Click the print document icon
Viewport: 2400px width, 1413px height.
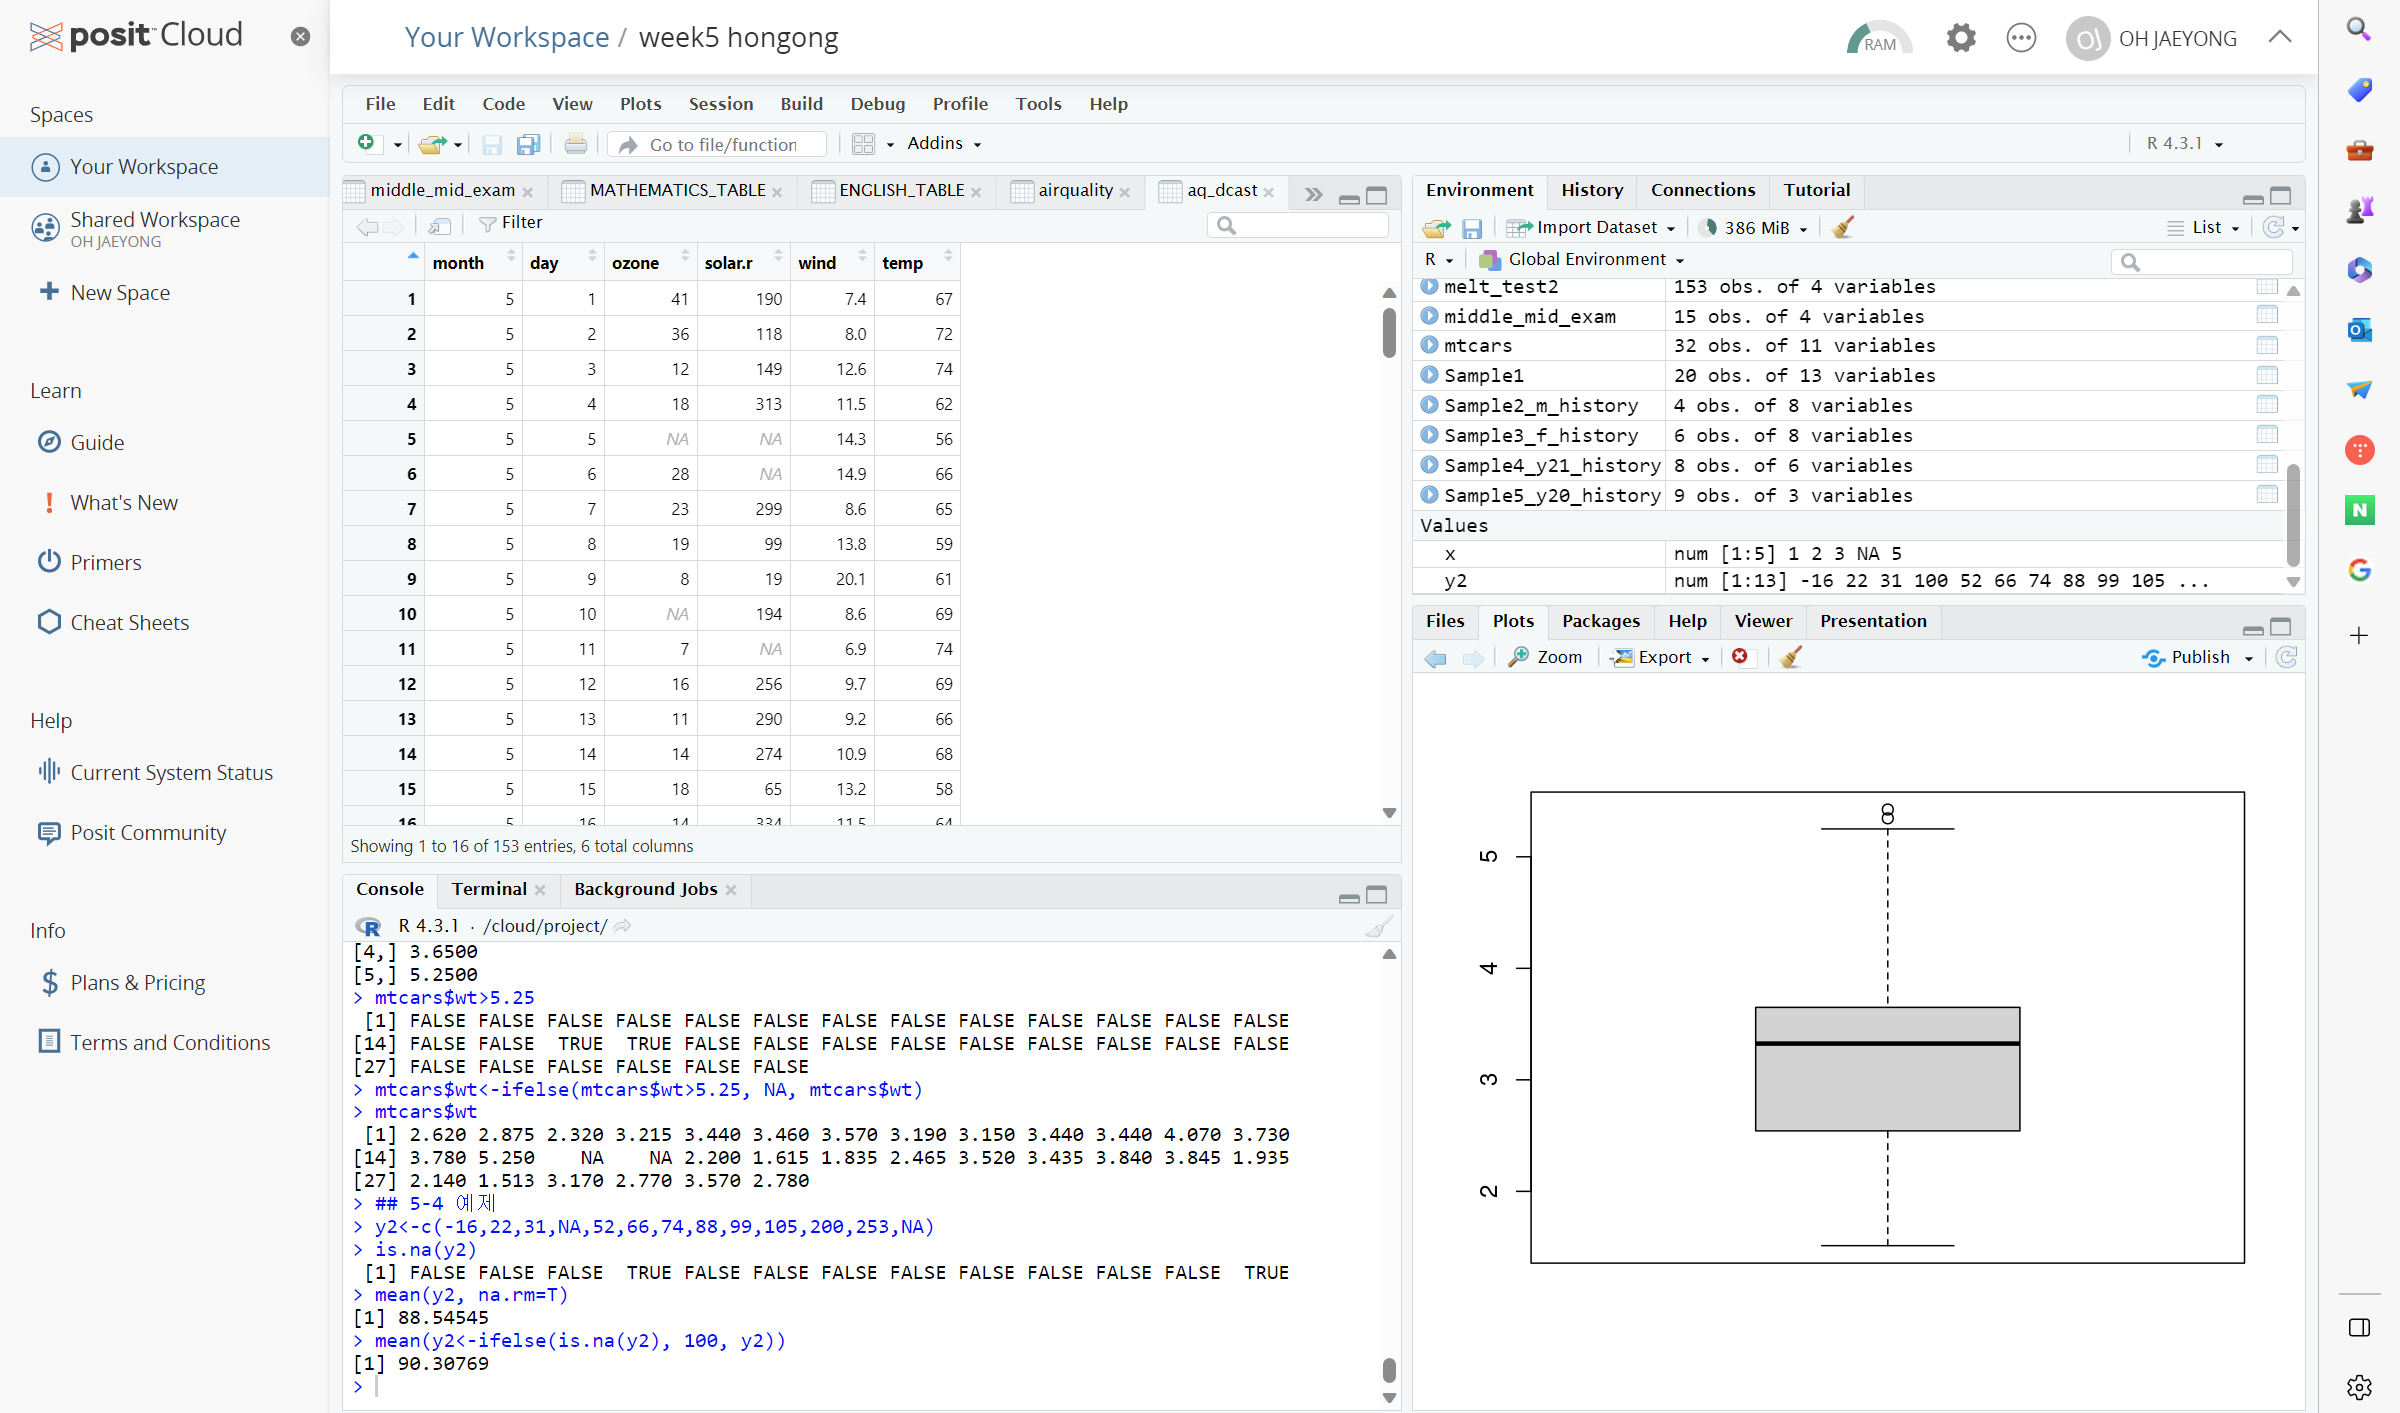tap(575, 144)
